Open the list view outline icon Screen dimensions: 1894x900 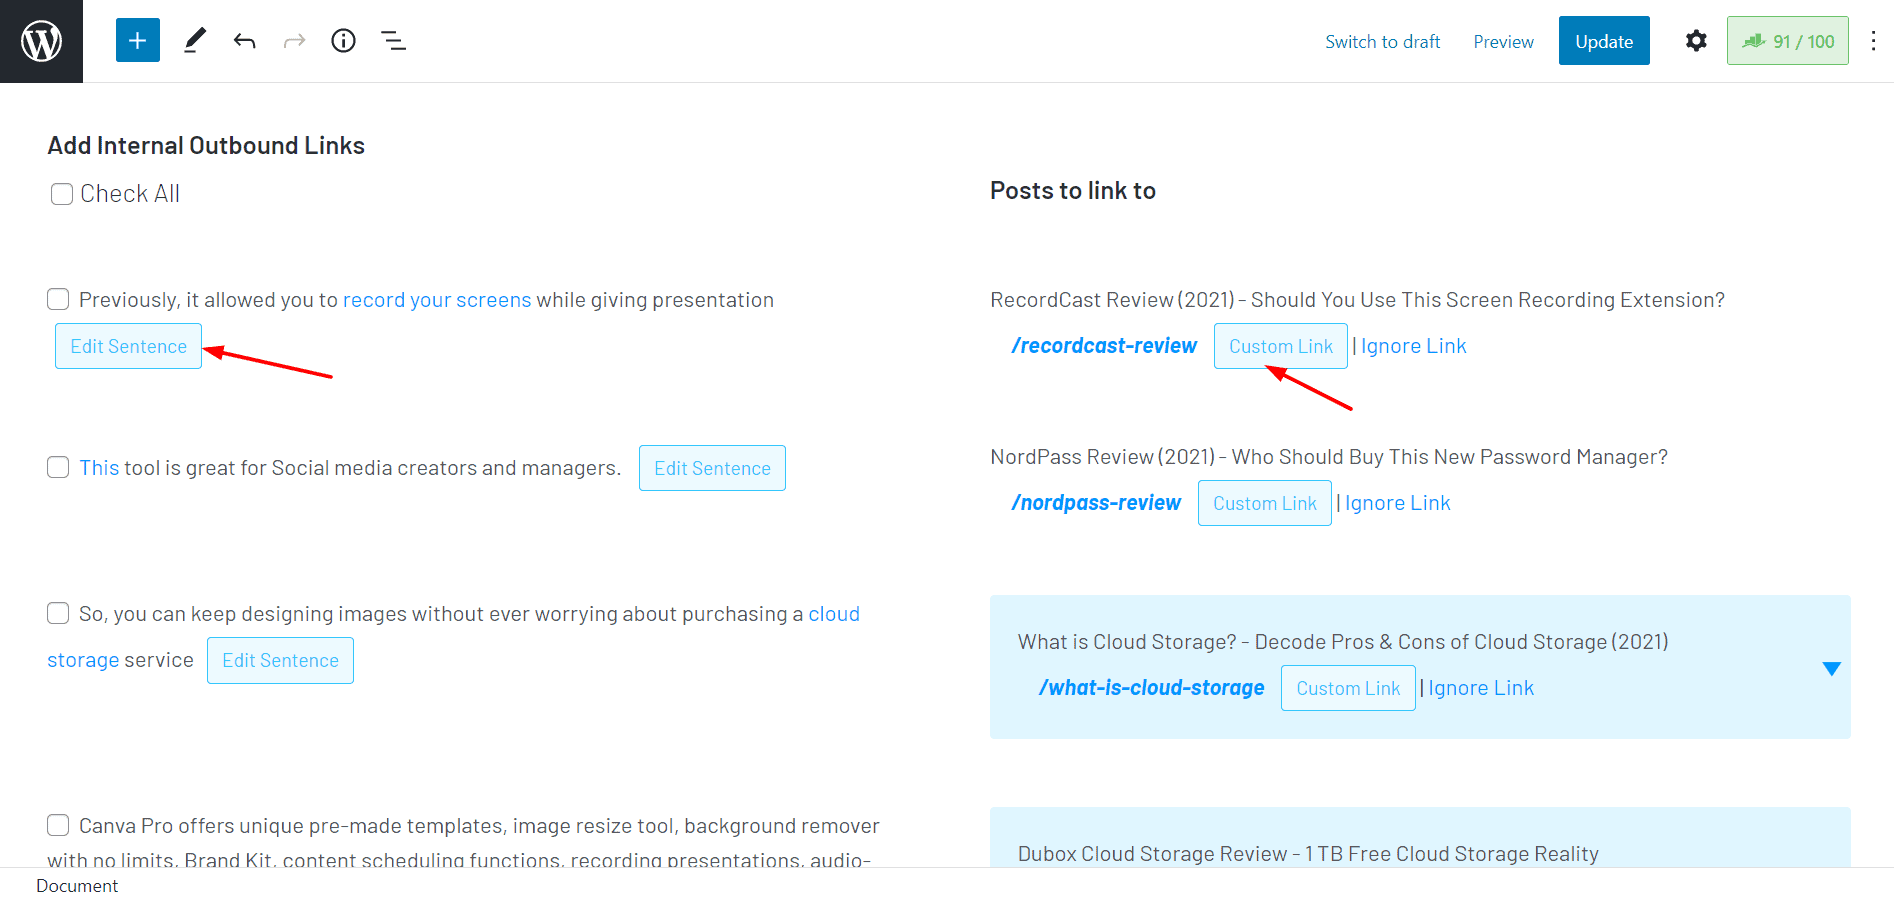(x=393, y=41)
